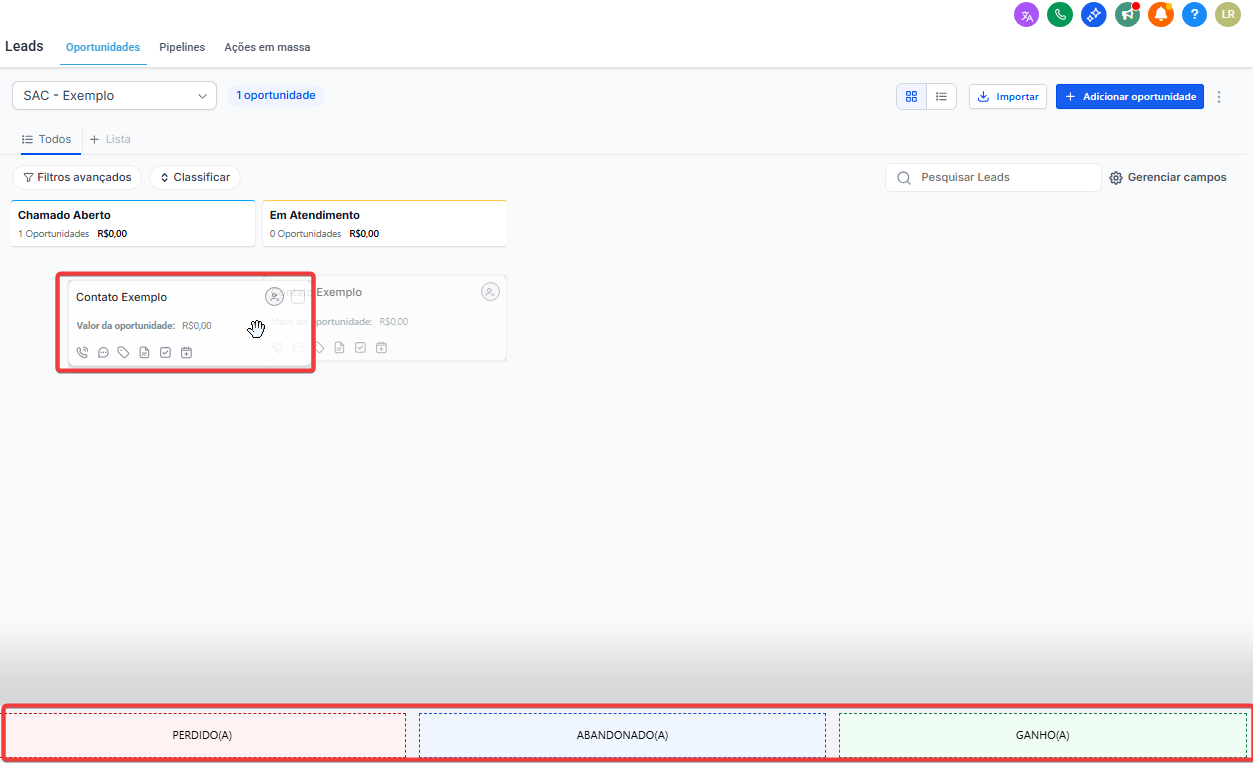Open the megaphone announcements icon
The height and width of the screenshot is (763, 1253).
coord(1127,15)
